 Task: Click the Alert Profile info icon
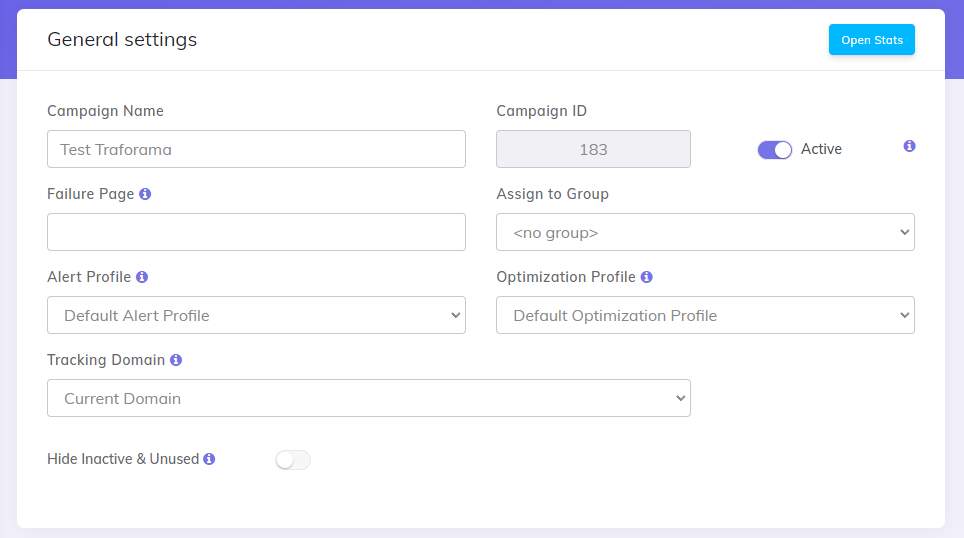142,277
